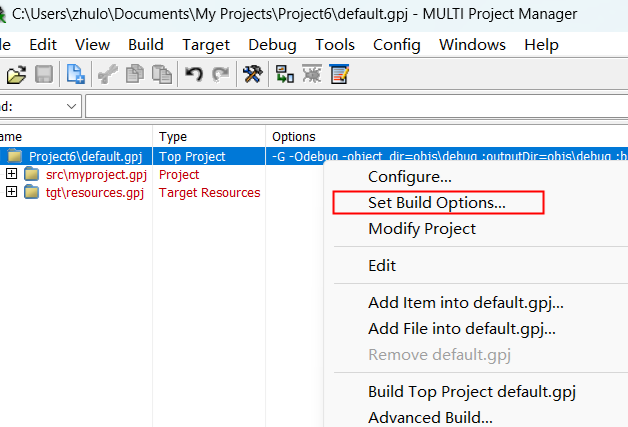The width and height of the screenshot is (628, 427).
Task: Click the Debug bug icon
Action: [311, 75]
